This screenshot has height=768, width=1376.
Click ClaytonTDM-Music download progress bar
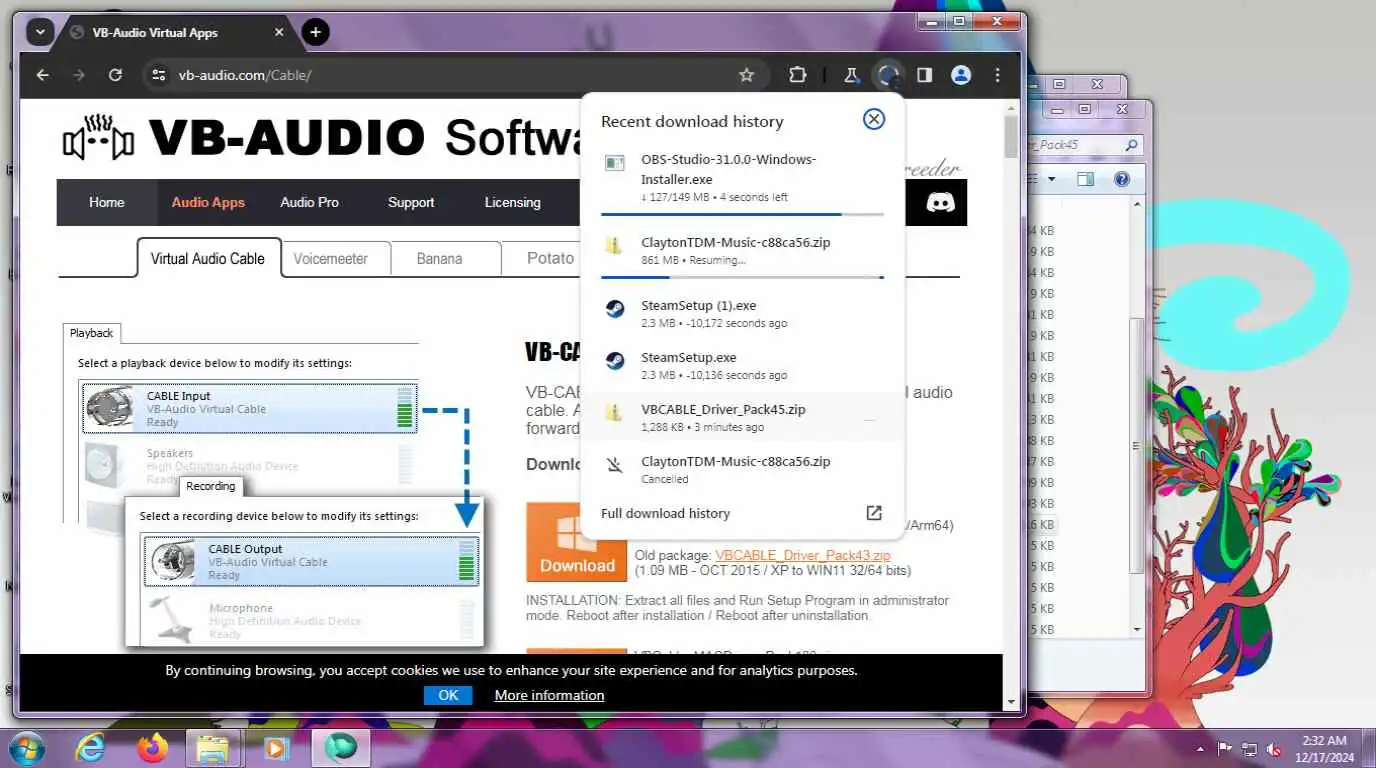[742, 277]
